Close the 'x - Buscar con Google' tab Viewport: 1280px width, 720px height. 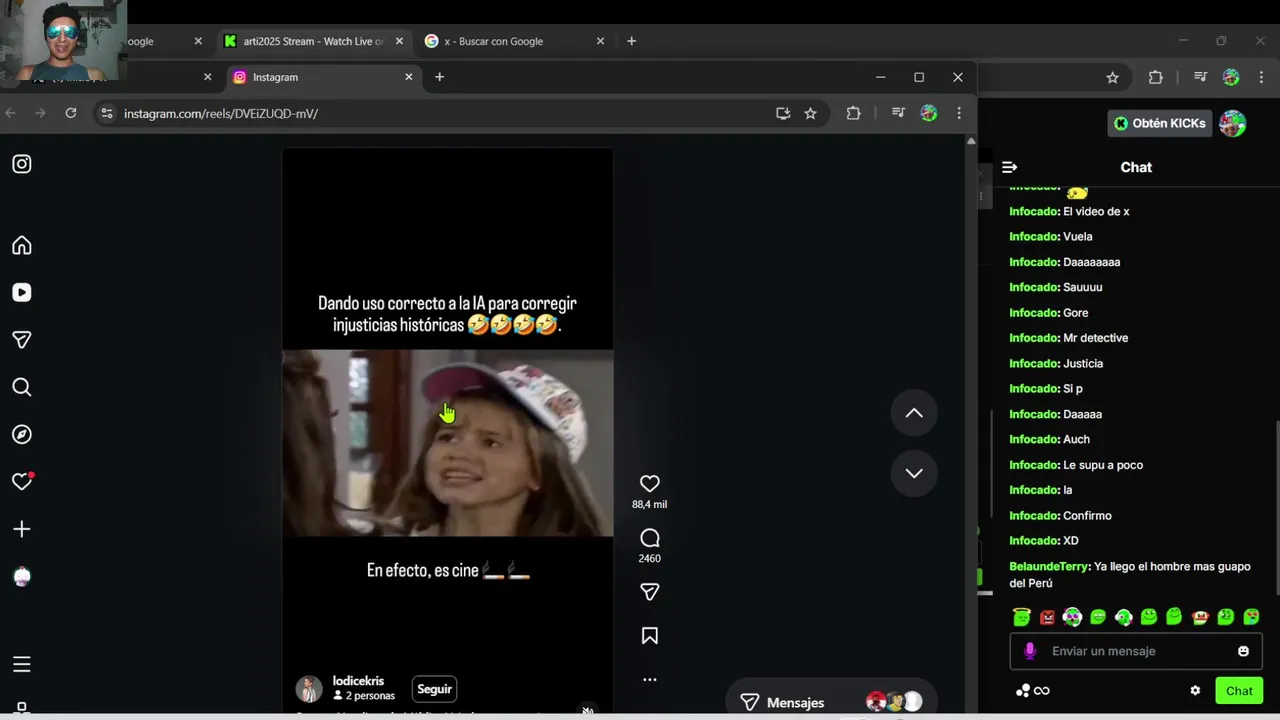600,41
